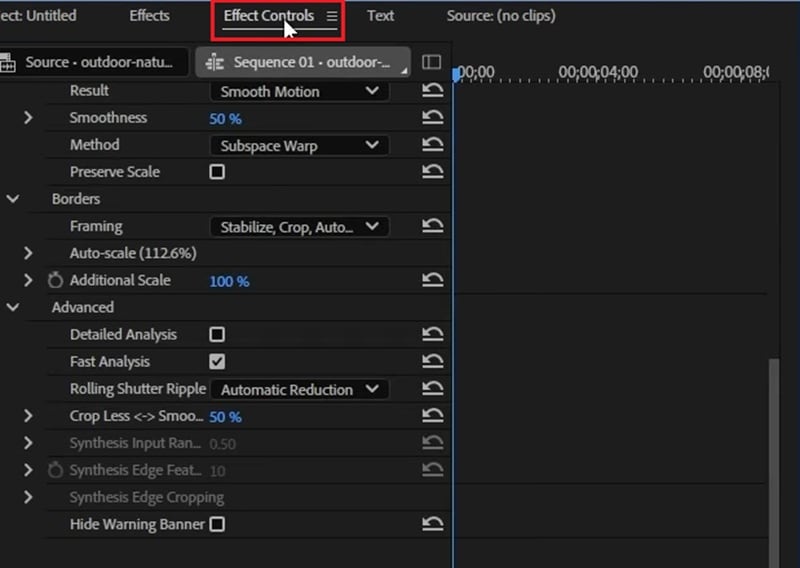Click the timeline ruler at 00;00;04;00
Image resolution: width=800 pixels, height=568 pixels.
598,72
